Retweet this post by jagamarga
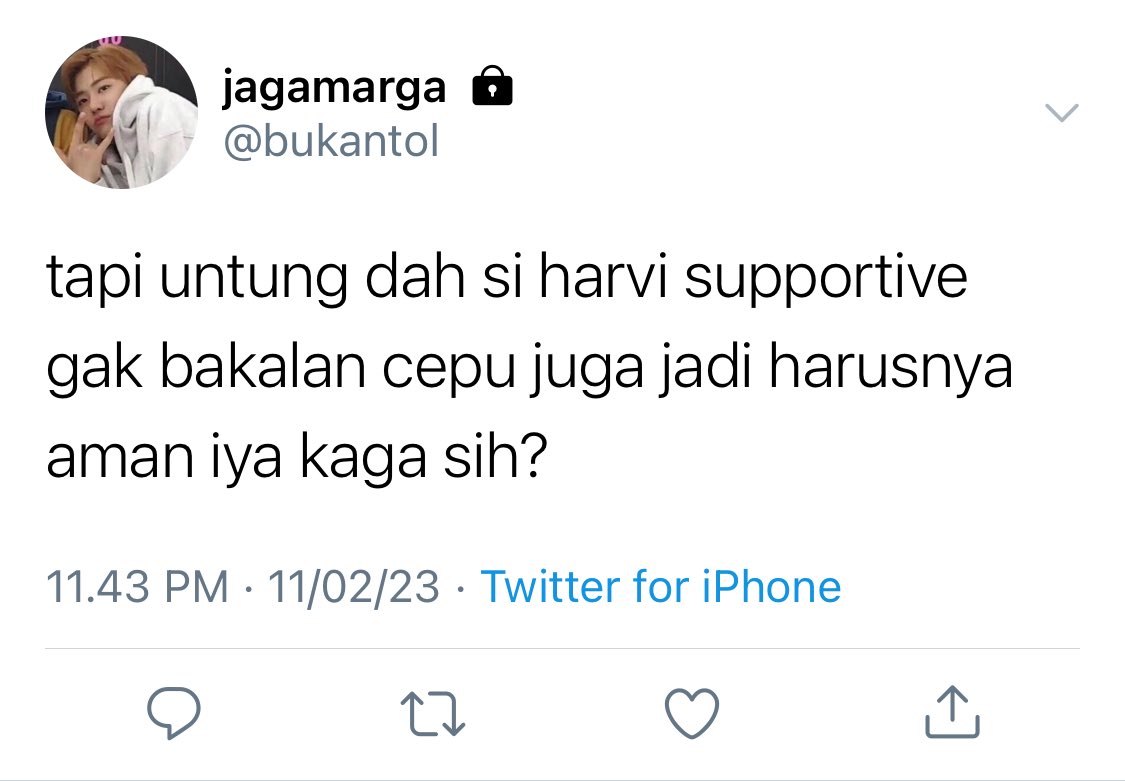This screenshot has height=781, width=1125. click(x=433, y=714)
